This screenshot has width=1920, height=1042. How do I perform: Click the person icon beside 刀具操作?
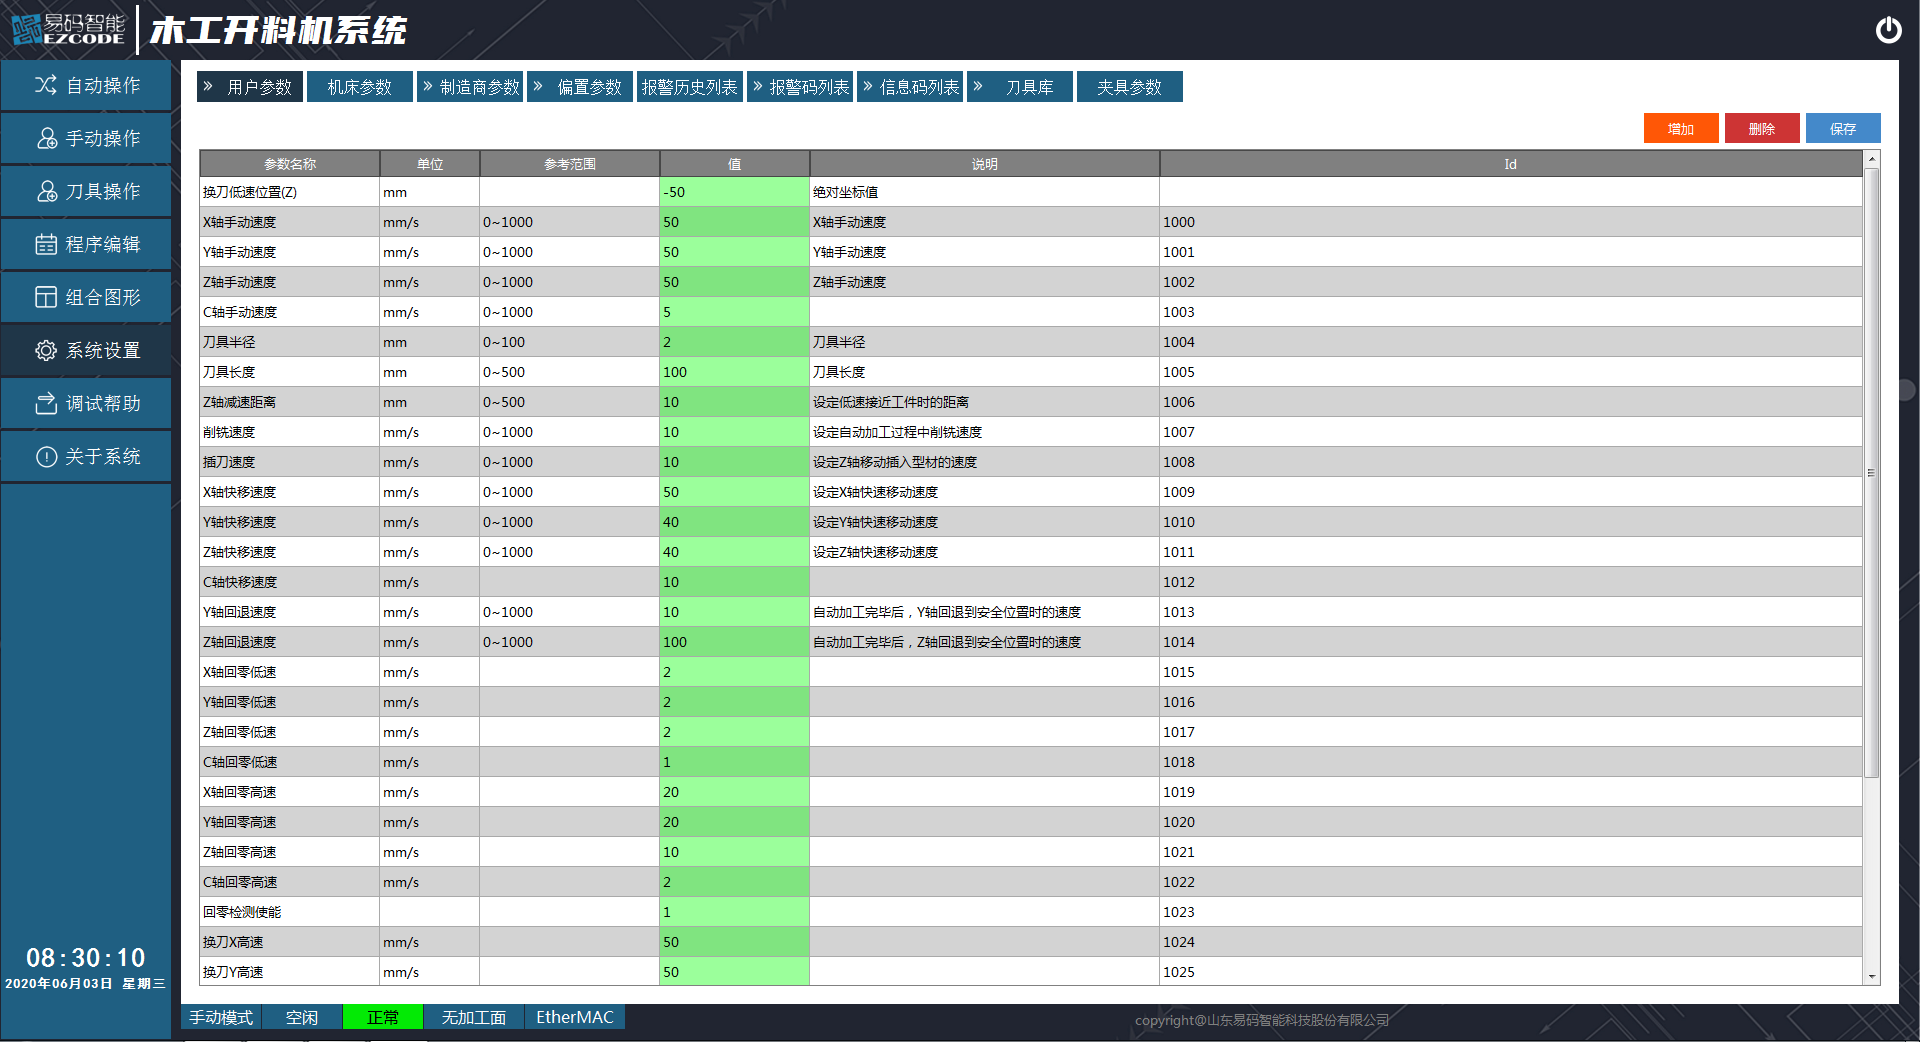(46, 191)
